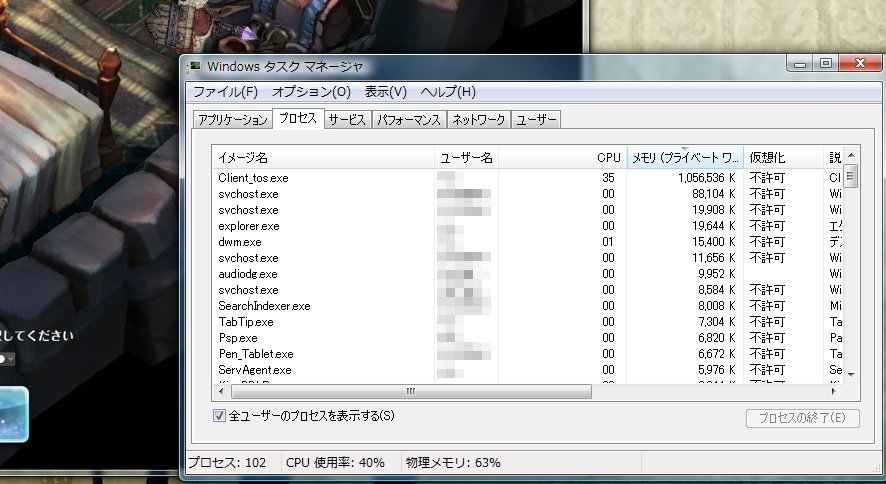The width and height of the screenshot is (886, 484).
Task: Click the process list scroll-down arrow
Action: pyautogui.click(x=851, y=374)
